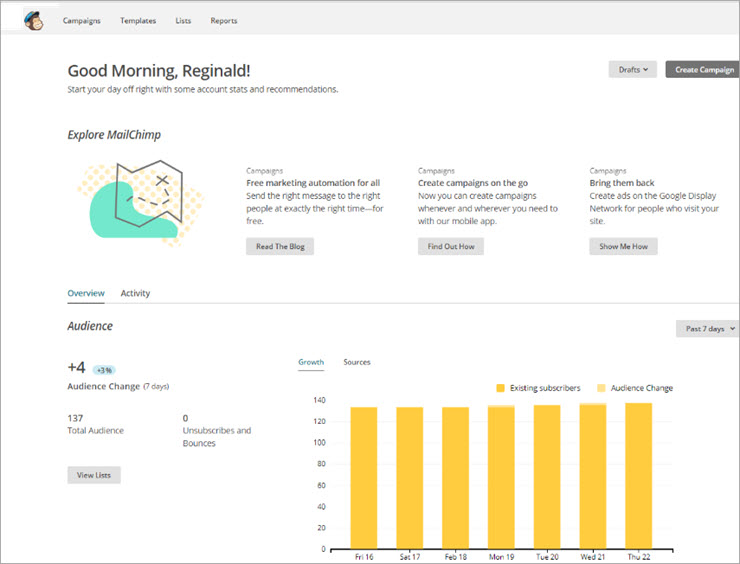Select the Growth chart tab

[x=311, y=362]
